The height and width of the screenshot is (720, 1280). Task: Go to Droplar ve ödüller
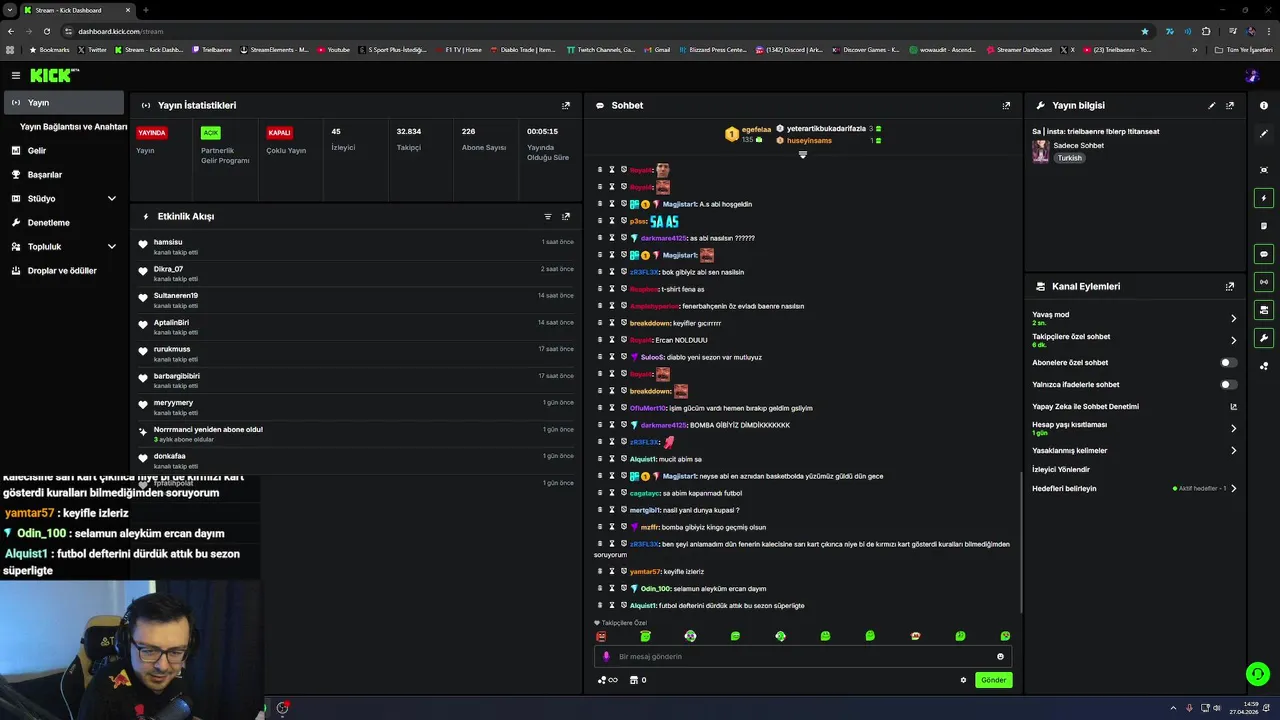(62, 271)
